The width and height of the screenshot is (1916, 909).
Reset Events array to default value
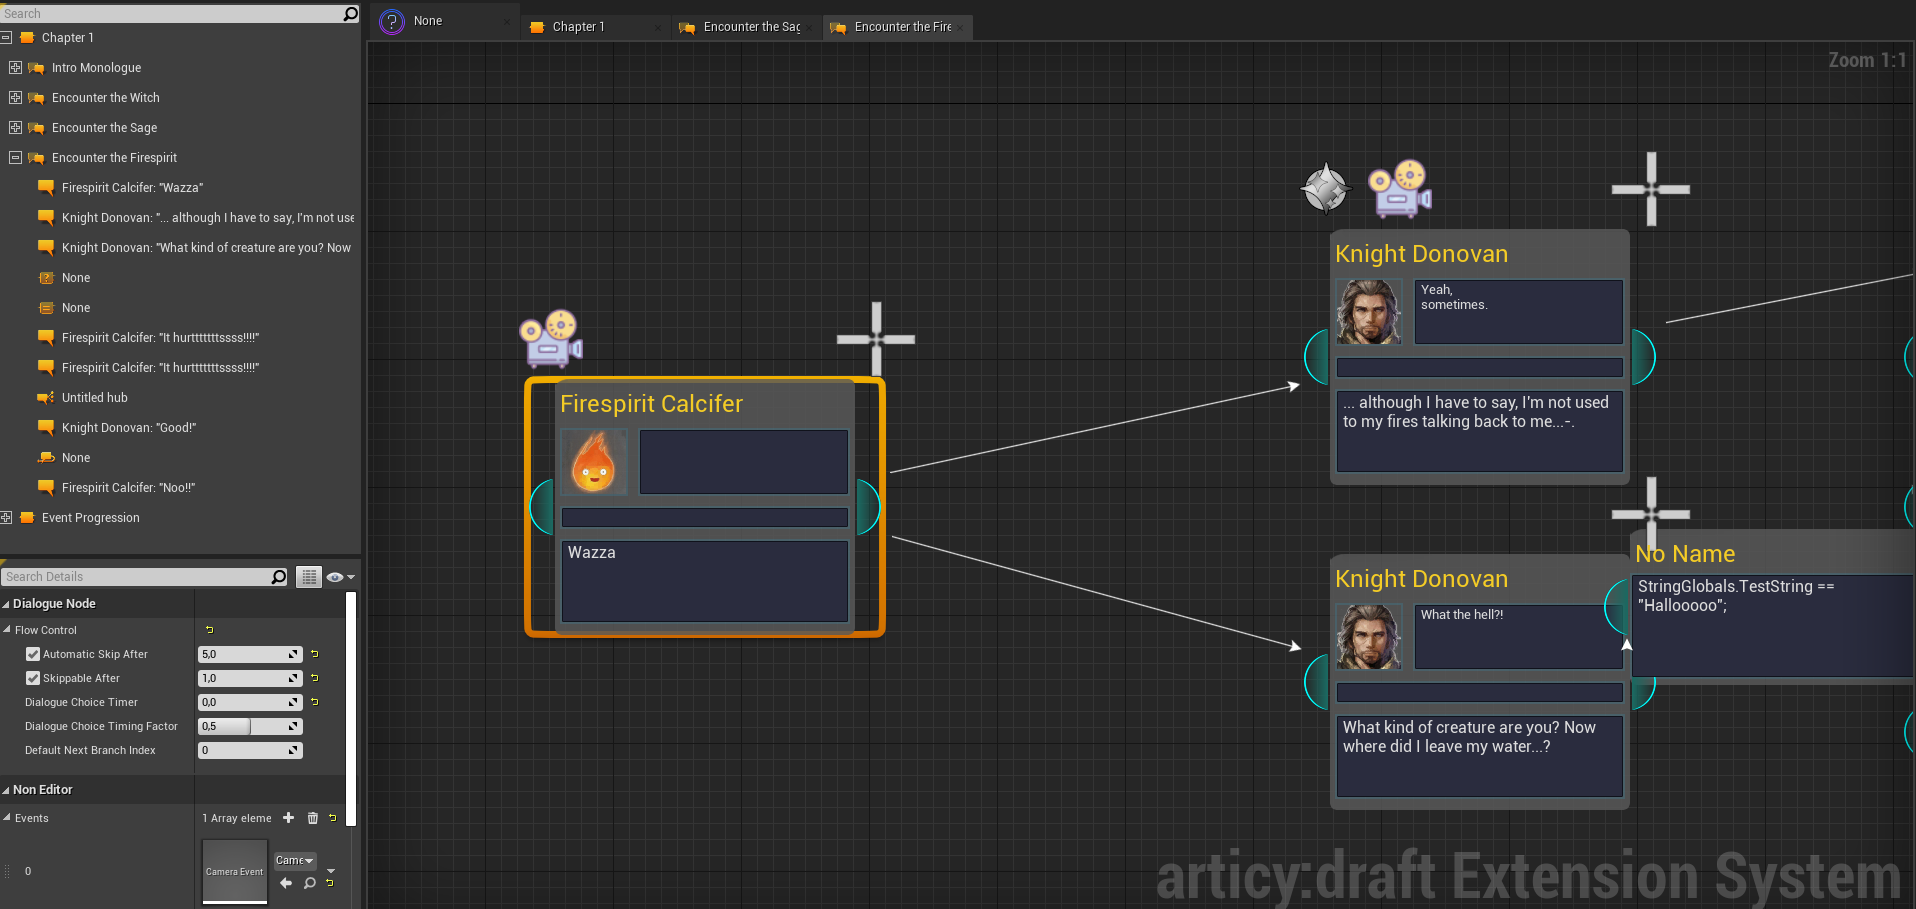(x=333, y=818)
